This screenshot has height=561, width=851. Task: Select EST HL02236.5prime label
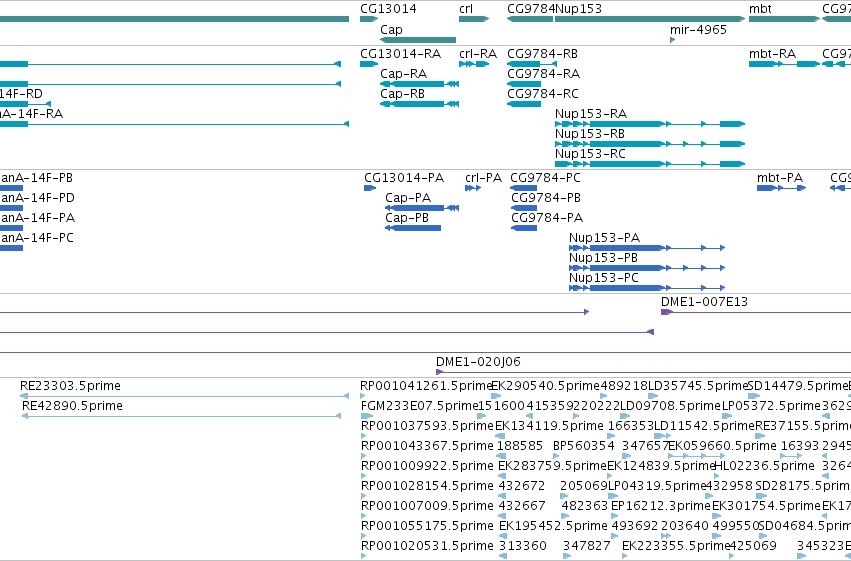coord(764,466)
